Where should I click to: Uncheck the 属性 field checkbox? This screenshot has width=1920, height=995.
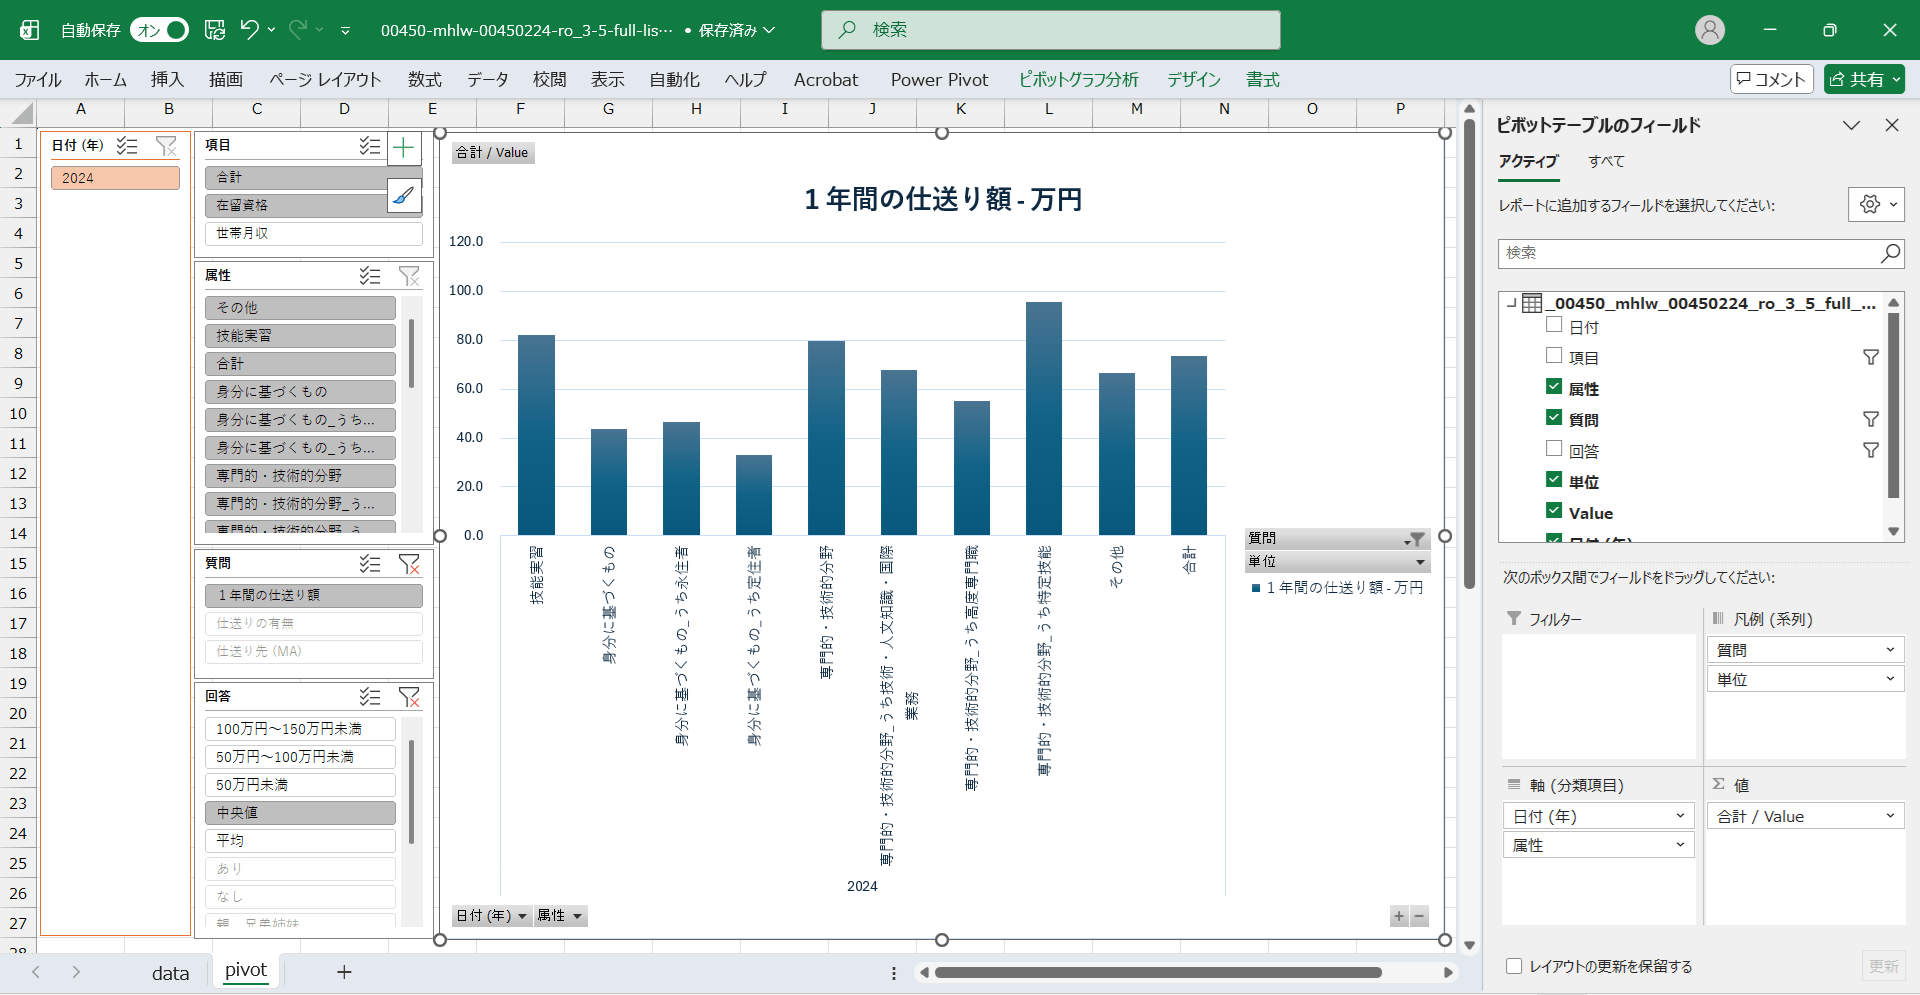1554,387
